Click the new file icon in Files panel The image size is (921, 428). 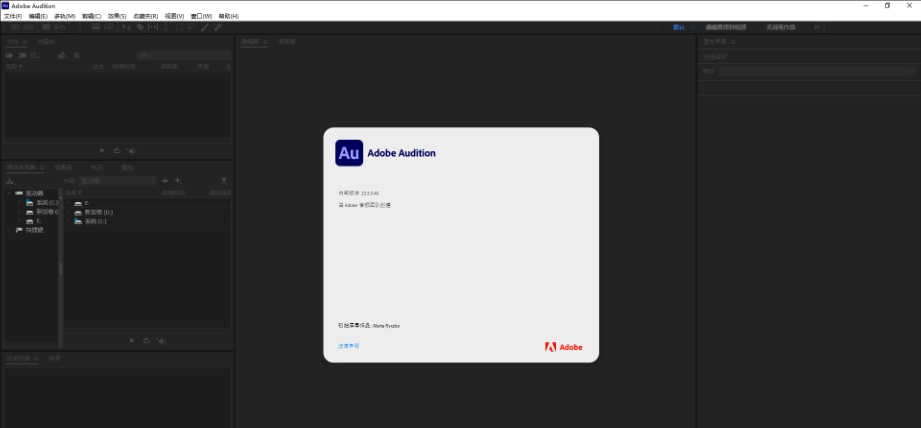pos(35,55)
